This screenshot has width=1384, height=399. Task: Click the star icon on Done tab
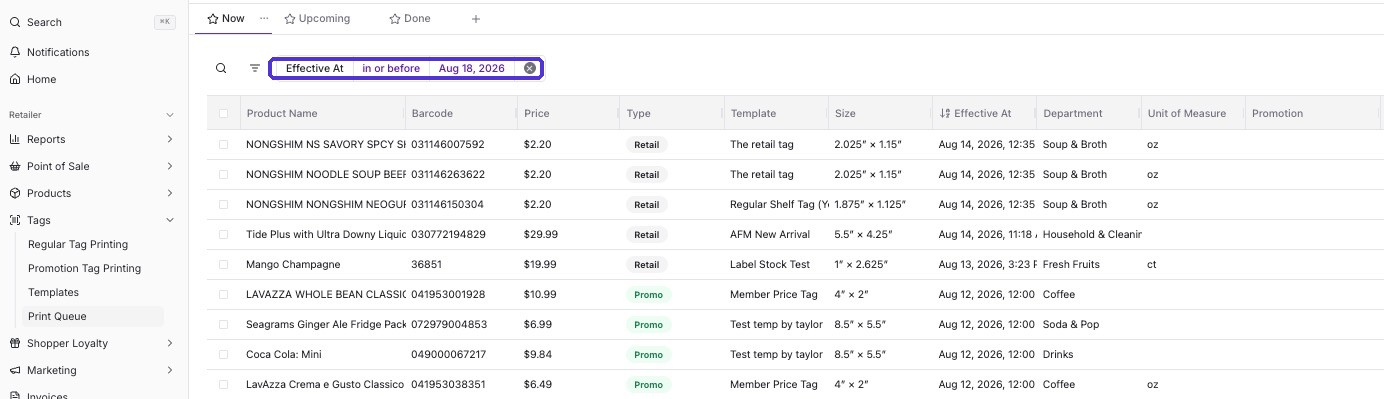click(395, 18)
